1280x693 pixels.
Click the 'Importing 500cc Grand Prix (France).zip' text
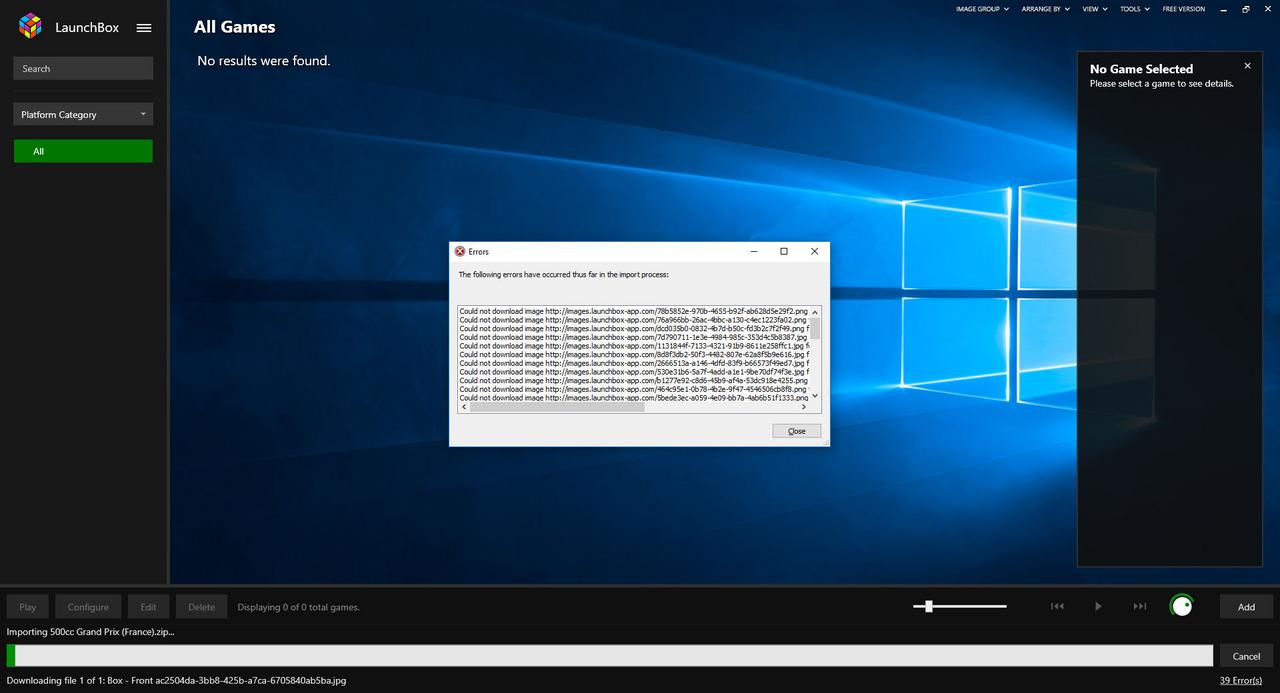point(91,632)
